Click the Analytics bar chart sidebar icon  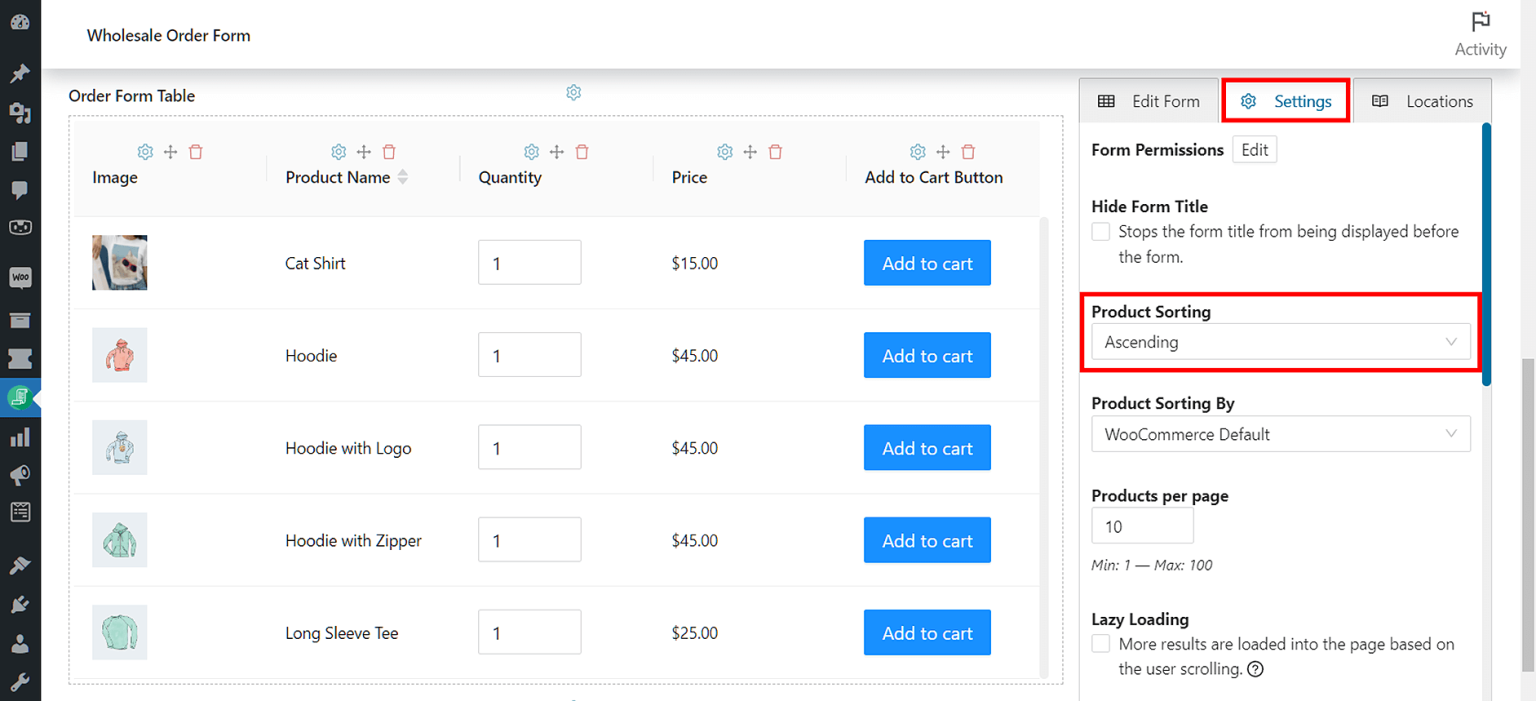(x=20, y=436)
